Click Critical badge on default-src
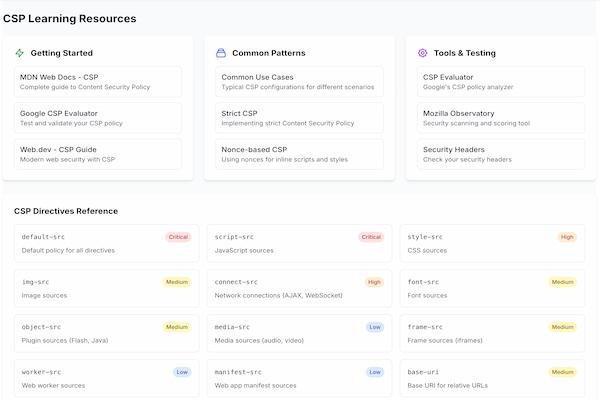Screen dimensions: 600x400 click(x=178, y=237)
